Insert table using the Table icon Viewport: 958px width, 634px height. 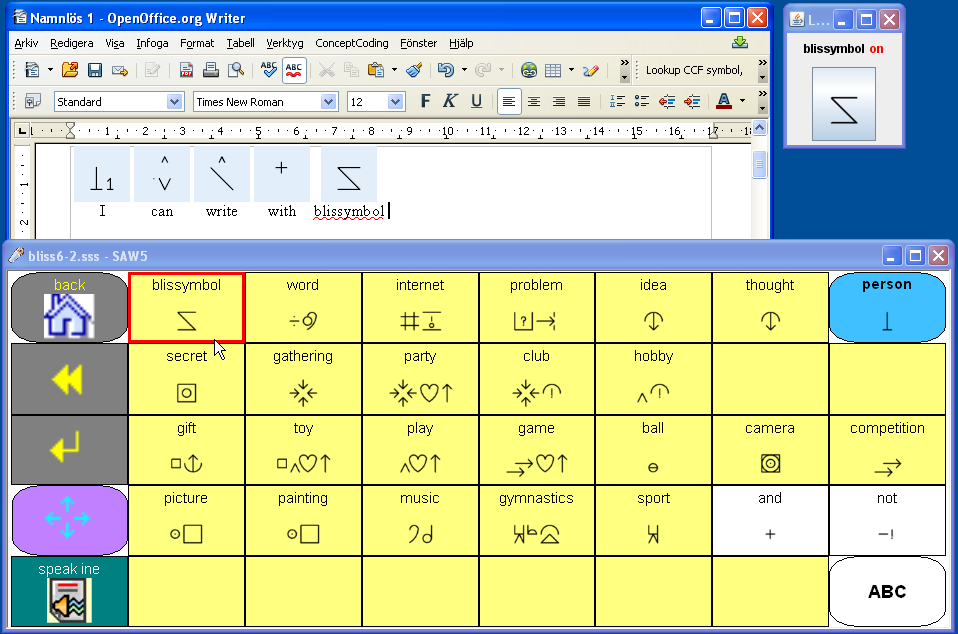coord(553,70)
